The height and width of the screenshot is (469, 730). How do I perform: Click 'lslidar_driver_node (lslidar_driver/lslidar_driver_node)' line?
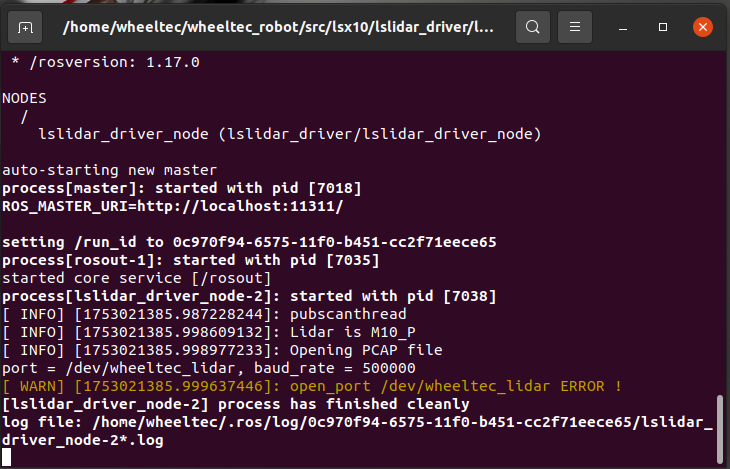pos(290,134)
